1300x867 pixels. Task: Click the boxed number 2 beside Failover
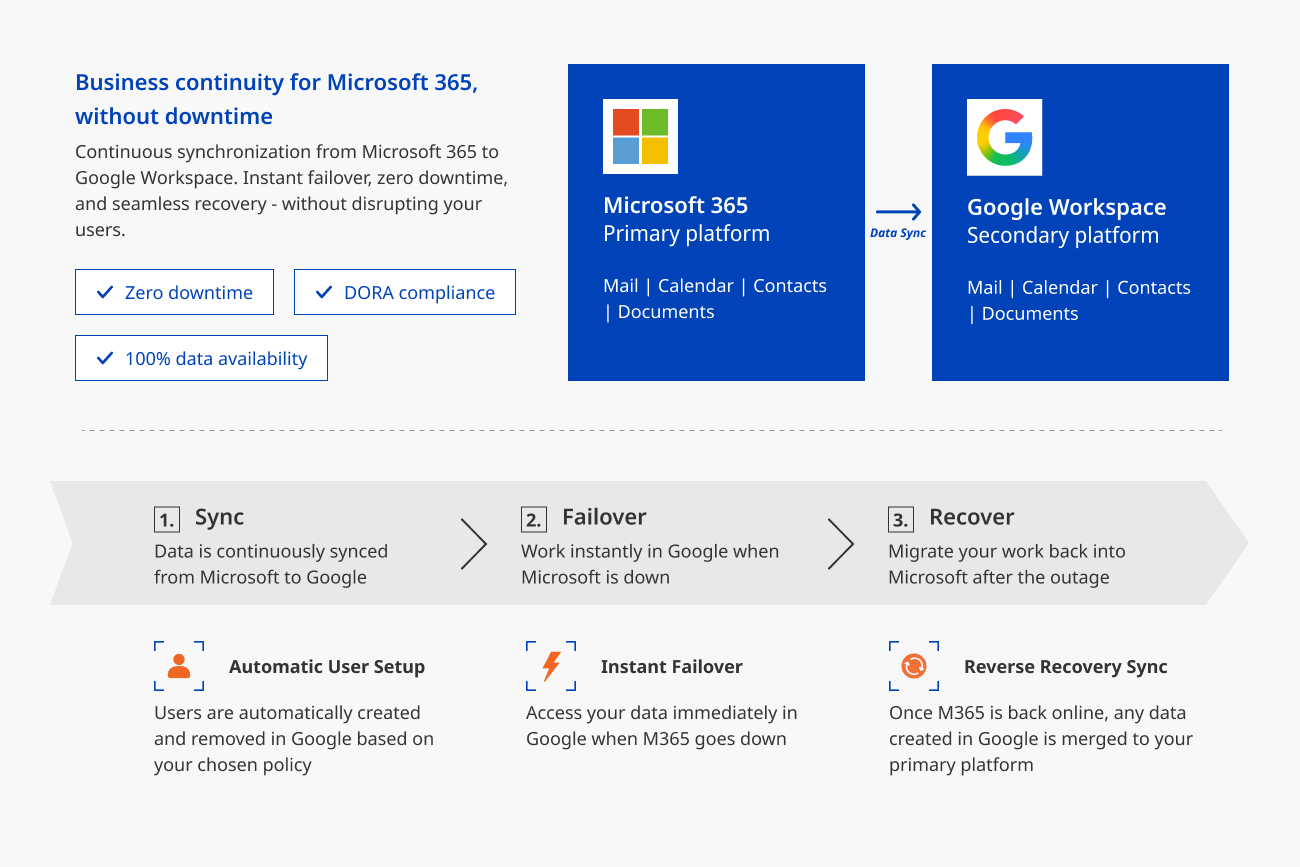click(x=534, y=519)
